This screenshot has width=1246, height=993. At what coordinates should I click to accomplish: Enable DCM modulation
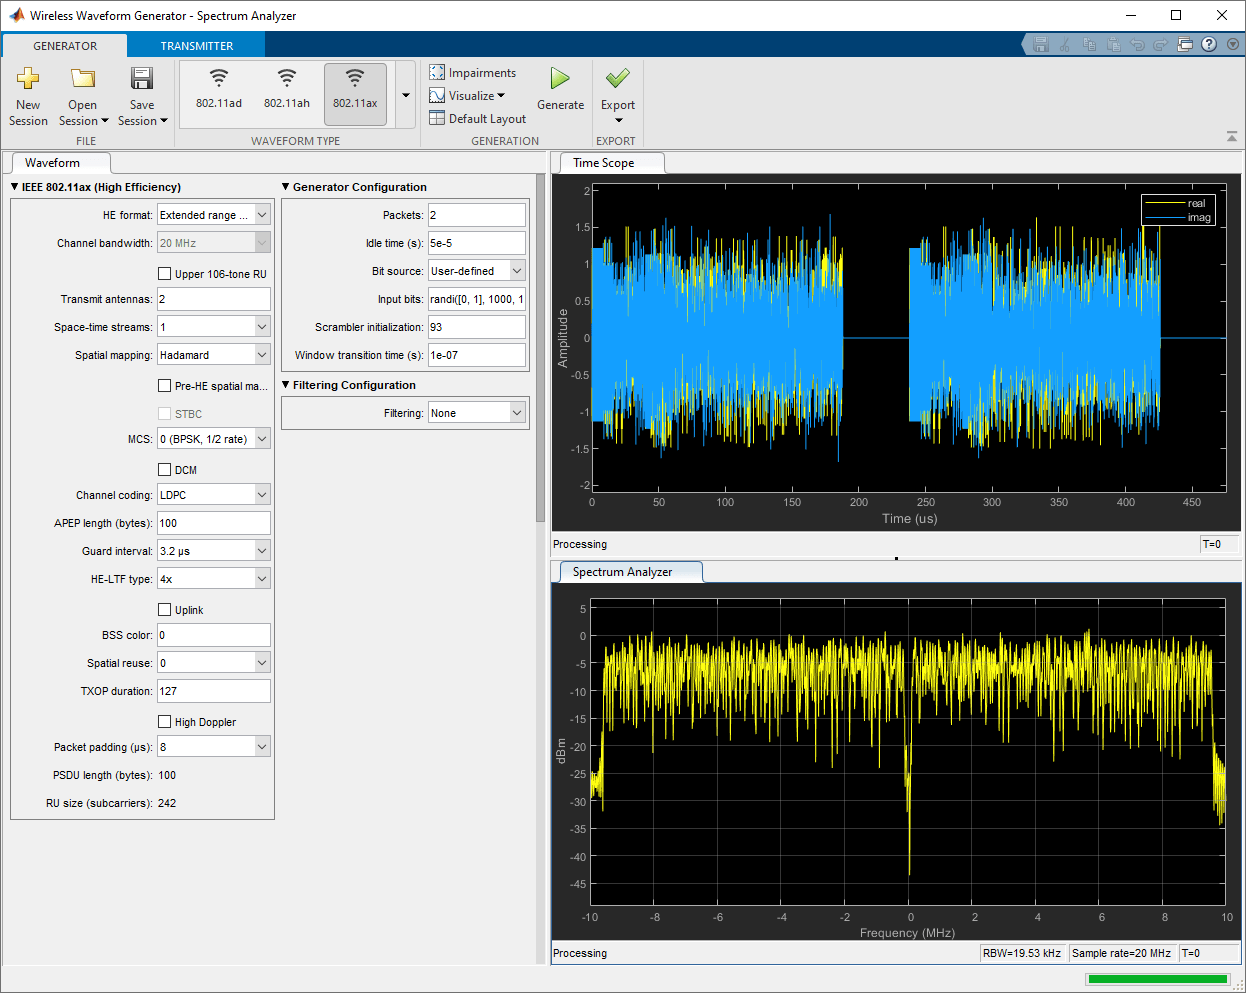164,469
